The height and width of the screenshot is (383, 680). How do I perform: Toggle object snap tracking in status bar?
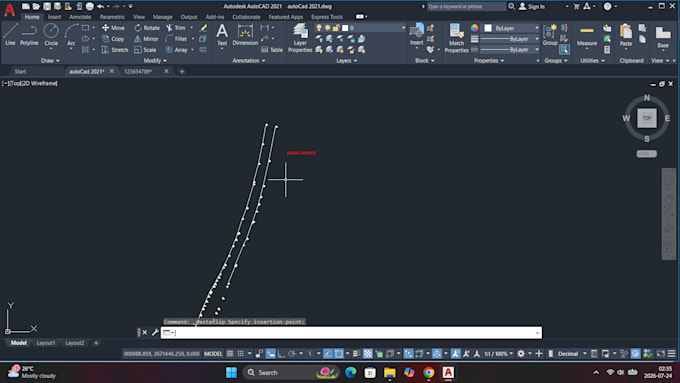(x=328, y=354)
